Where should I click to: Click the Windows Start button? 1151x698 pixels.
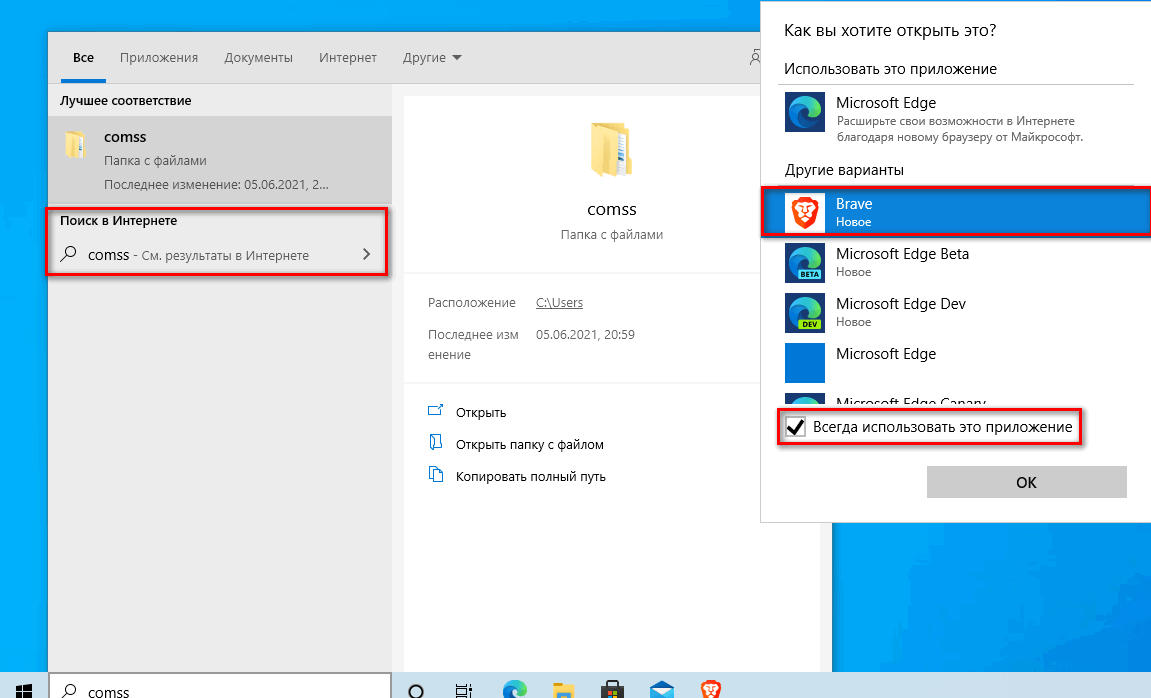pyautogui.click(x=23, y=689)
